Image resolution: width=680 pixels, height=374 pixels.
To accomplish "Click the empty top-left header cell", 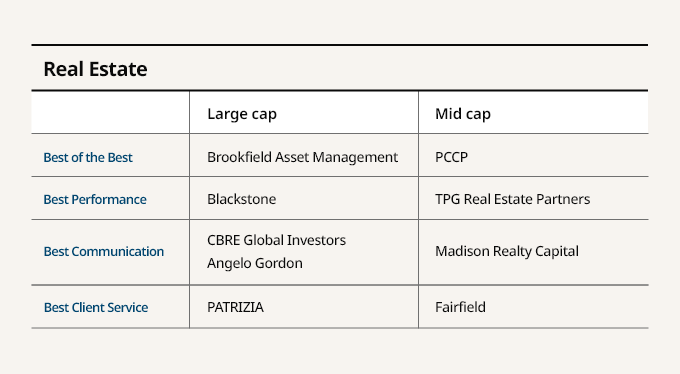I will click(110, 112).
